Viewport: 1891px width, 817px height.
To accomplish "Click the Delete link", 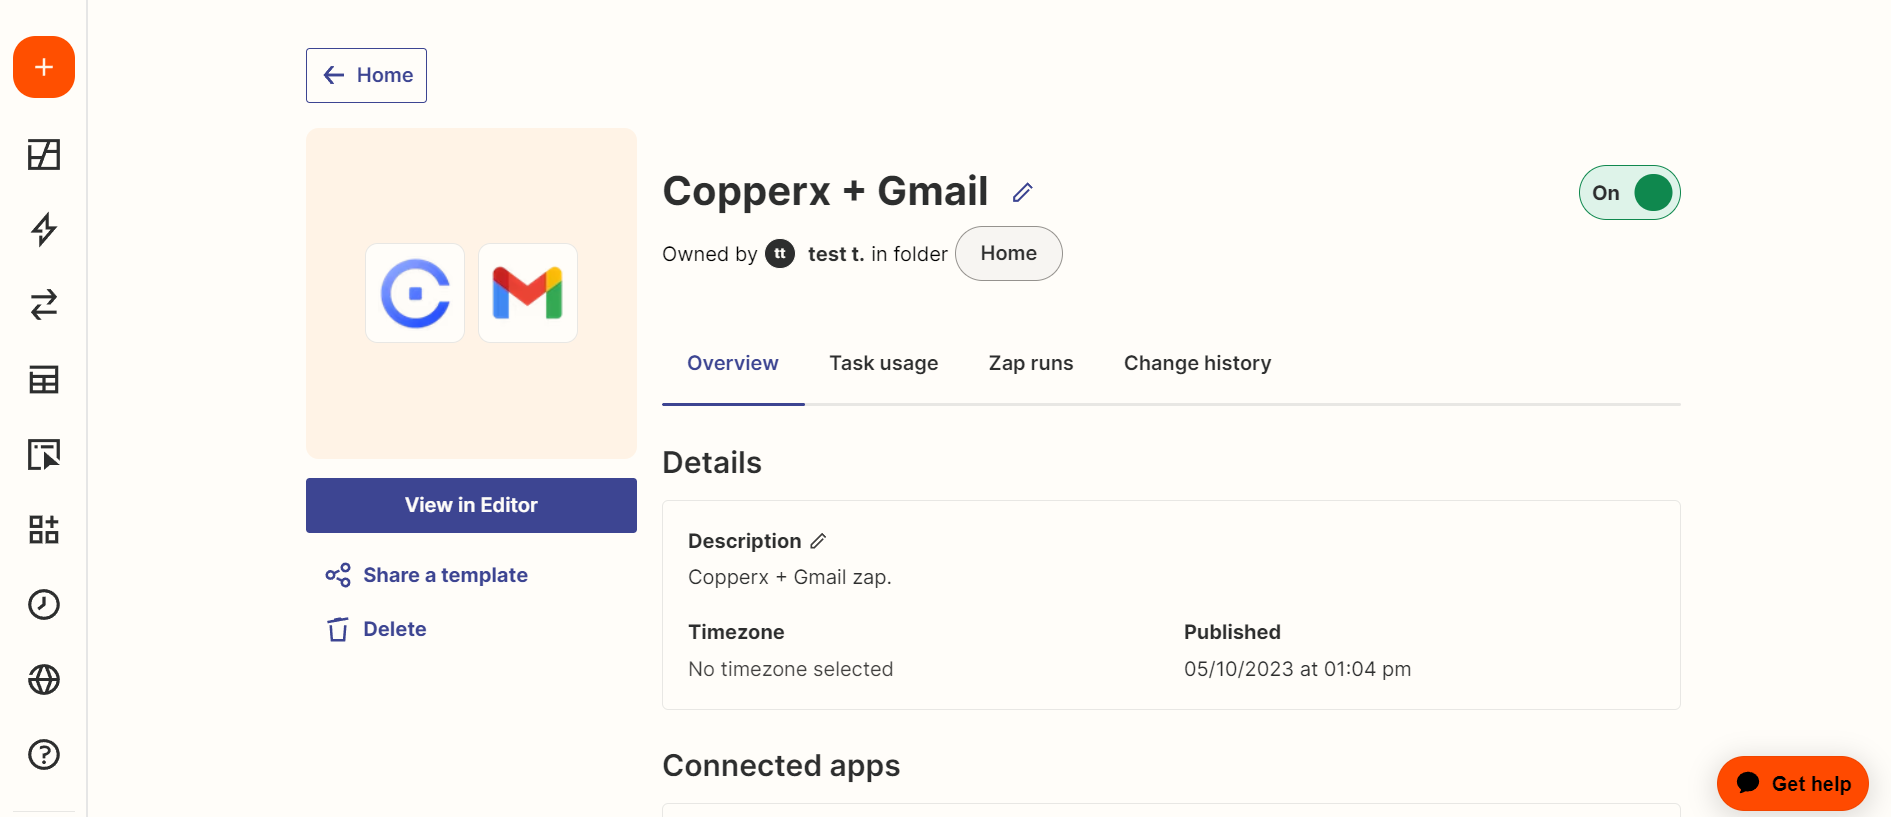I will tap(376, 629).
